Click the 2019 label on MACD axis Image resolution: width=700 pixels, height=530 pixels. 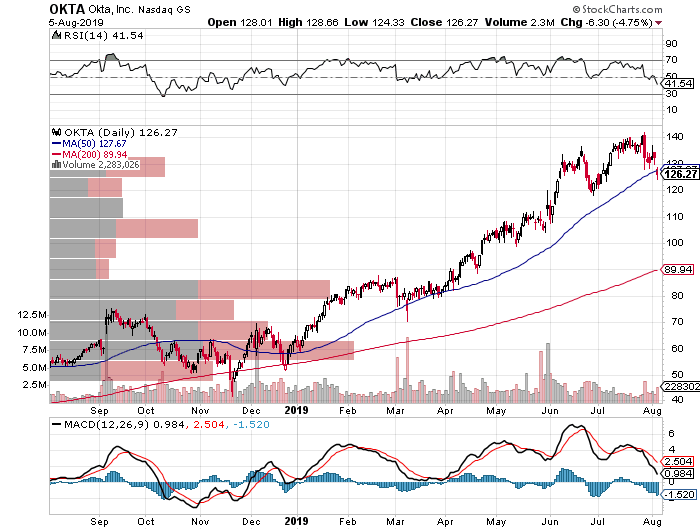pos(296,521)
